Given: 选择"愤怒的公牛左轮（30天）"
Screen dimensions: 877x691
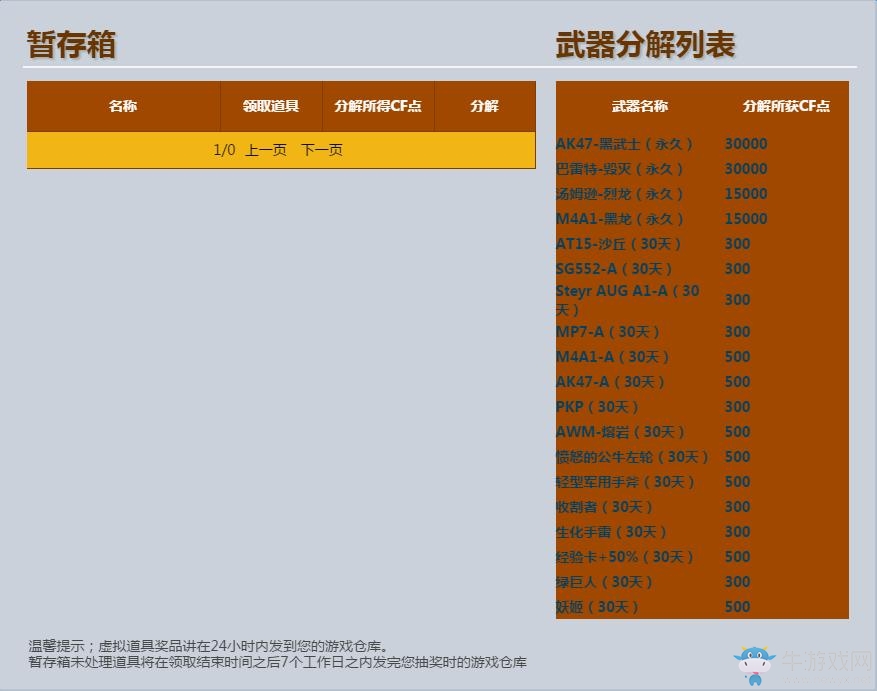Looking at the screenshot, I should click(x=632, y=456).
